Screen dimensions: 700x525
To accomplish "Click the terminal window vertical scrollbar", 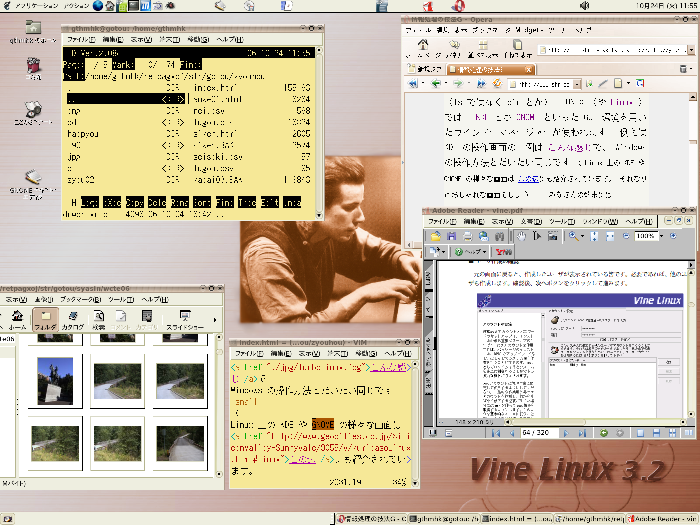I will click(319, 132).
